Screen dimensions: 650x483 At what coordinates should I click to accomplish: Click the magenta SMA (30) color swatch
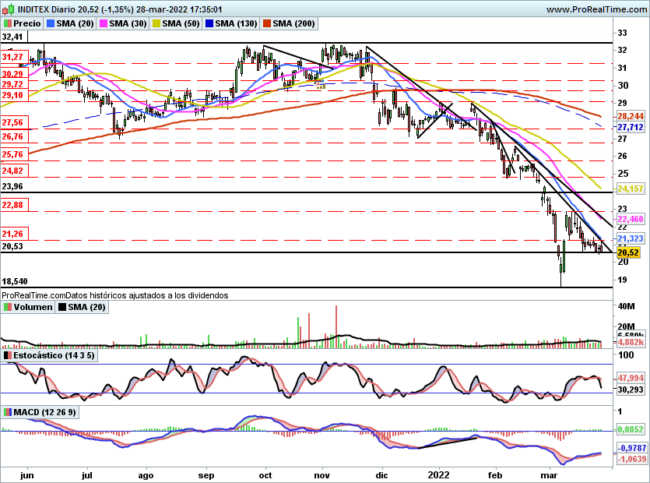104,24
